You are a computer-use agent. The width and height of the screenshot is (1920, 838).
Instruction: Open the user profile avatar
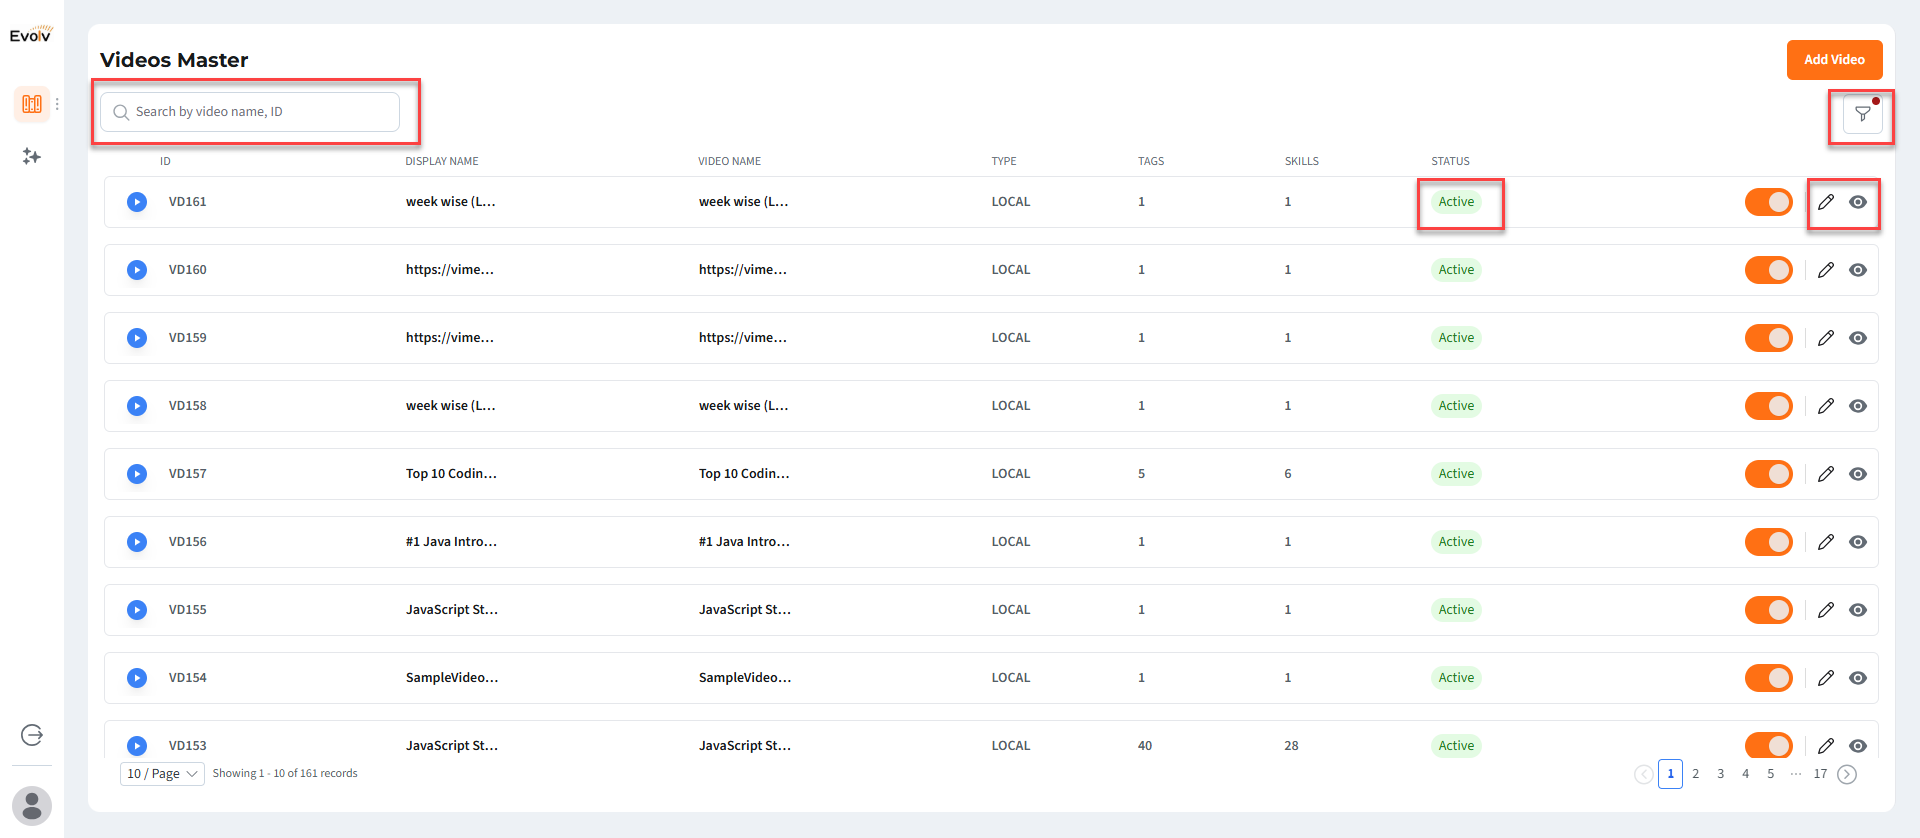[32, 806]
